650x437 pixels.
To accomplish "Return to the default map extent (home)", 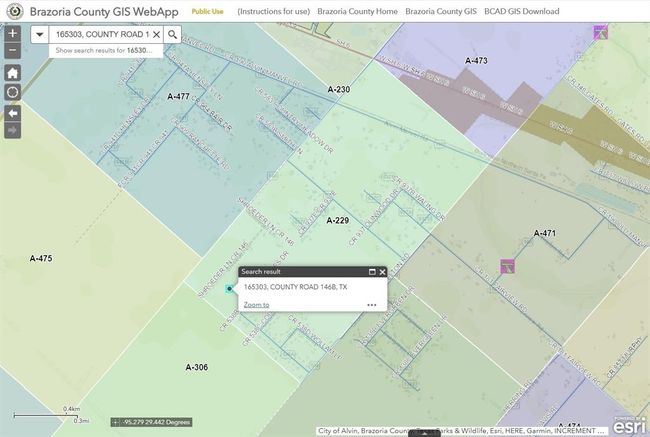I will pos(12,73).
